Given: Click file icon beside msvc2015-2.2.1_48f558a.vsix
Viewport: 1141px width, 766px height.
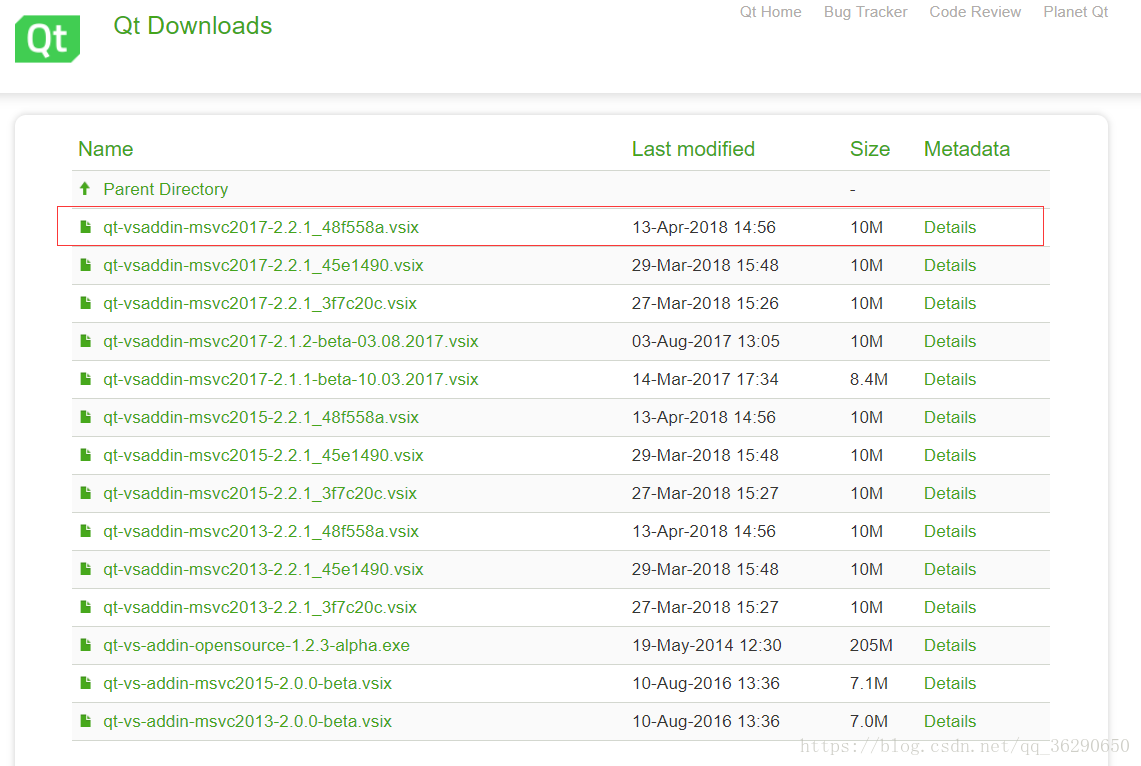Looking at the screenshot, I should click(x=86, y=417).
